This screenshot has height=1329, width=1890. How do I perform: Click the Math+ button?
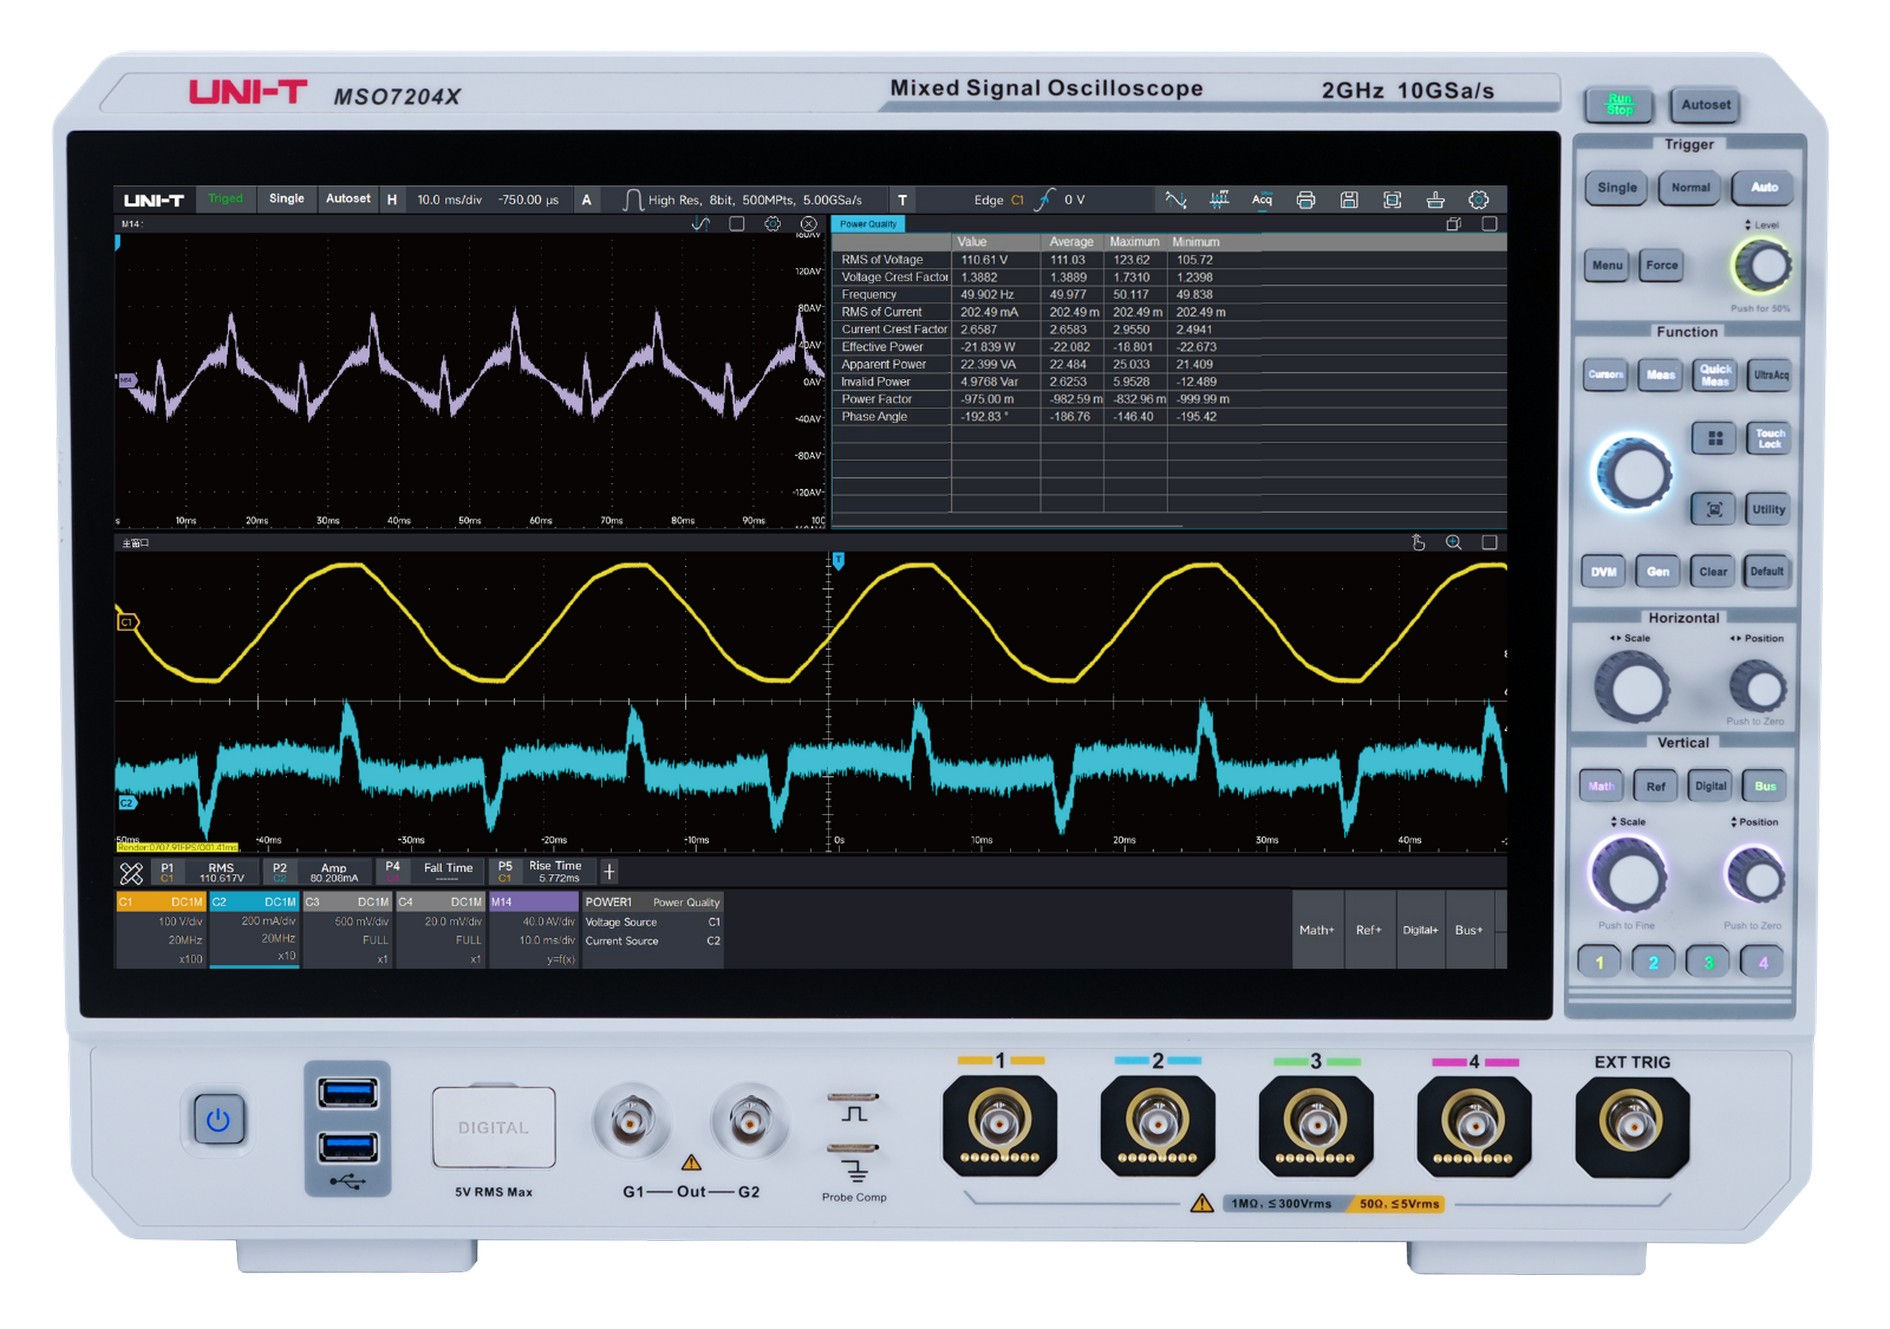coord(1318,930)
